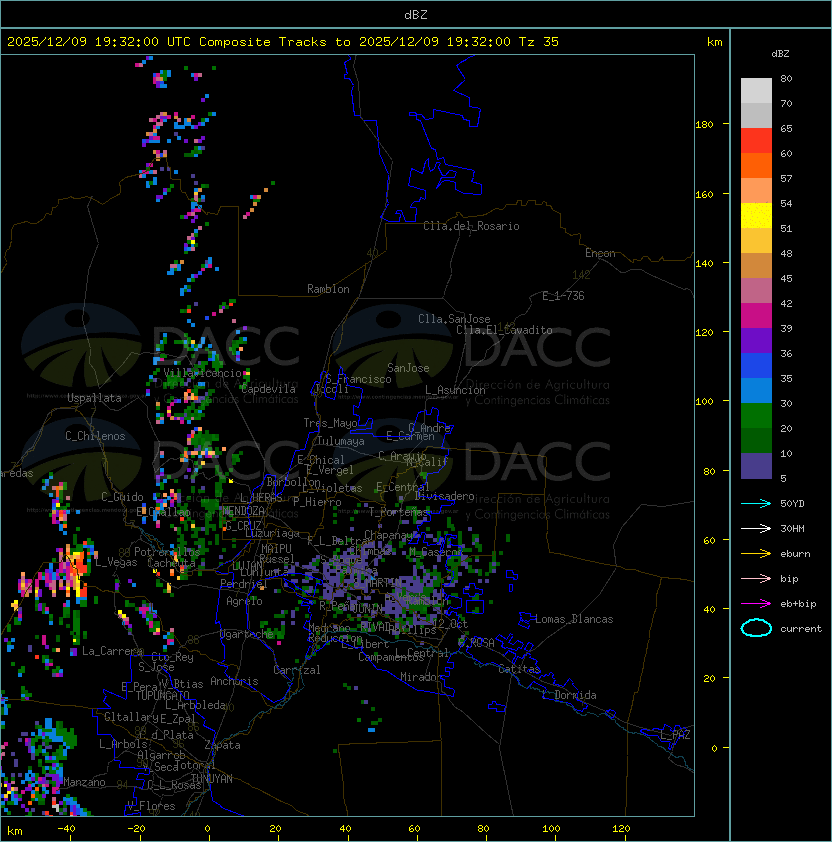832x842 pixels.
Task: Select the yellow 54-51 dBZ color swatch
Action: coord(756,215)
